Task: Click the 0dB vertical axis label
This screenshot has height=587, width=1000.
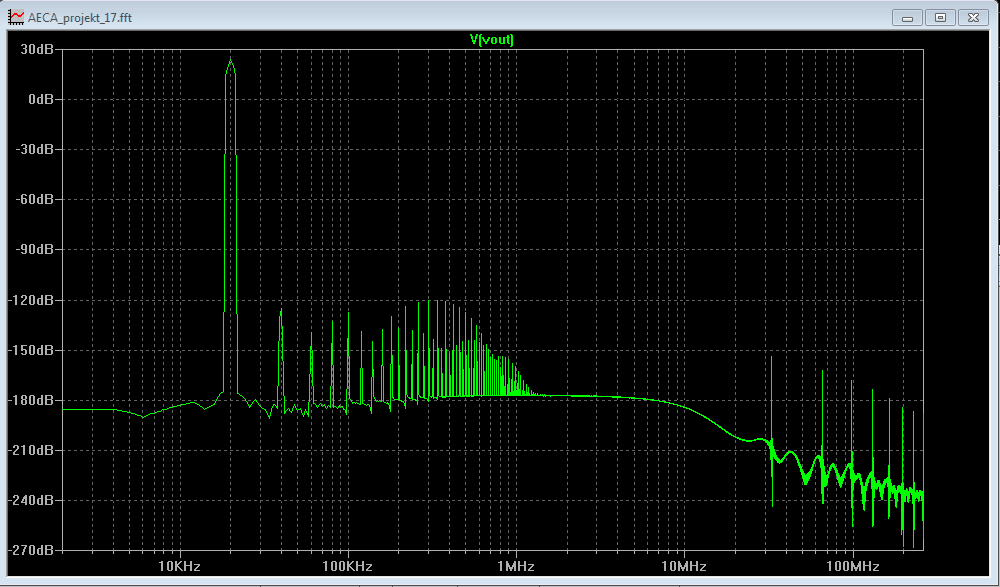Action: [x=40, y=99]
